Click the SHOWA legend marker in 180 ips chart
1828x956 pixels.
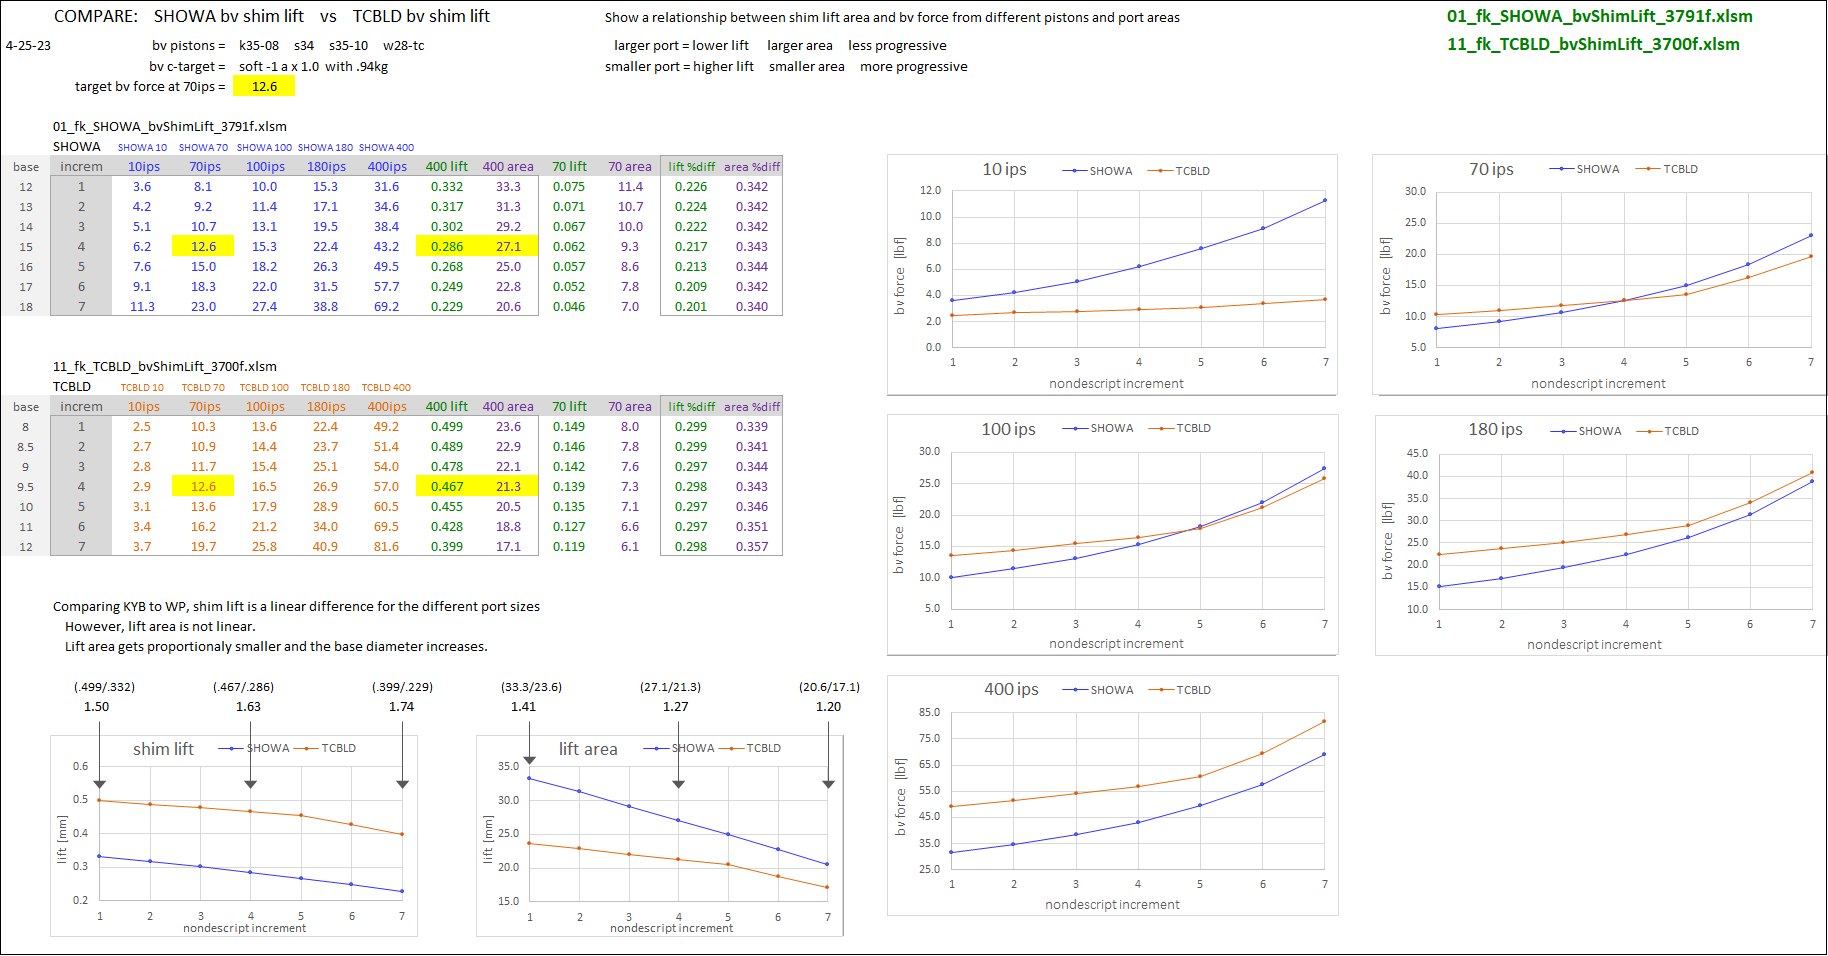tap(1563, 431)
